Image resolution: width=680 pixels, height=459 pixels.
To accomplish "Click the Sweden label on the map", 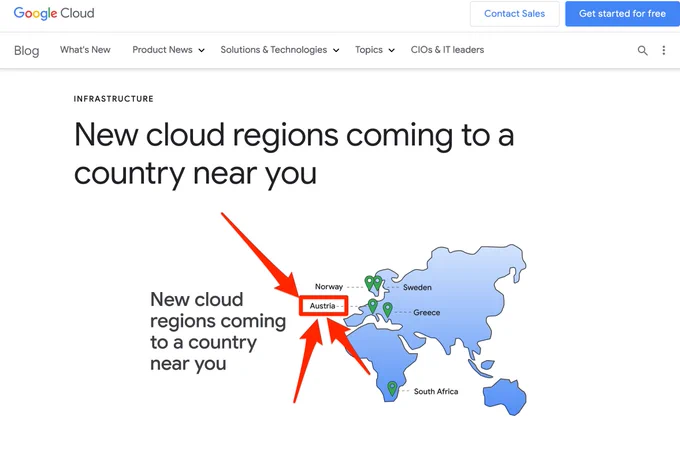I will click(x=417, y=287).
